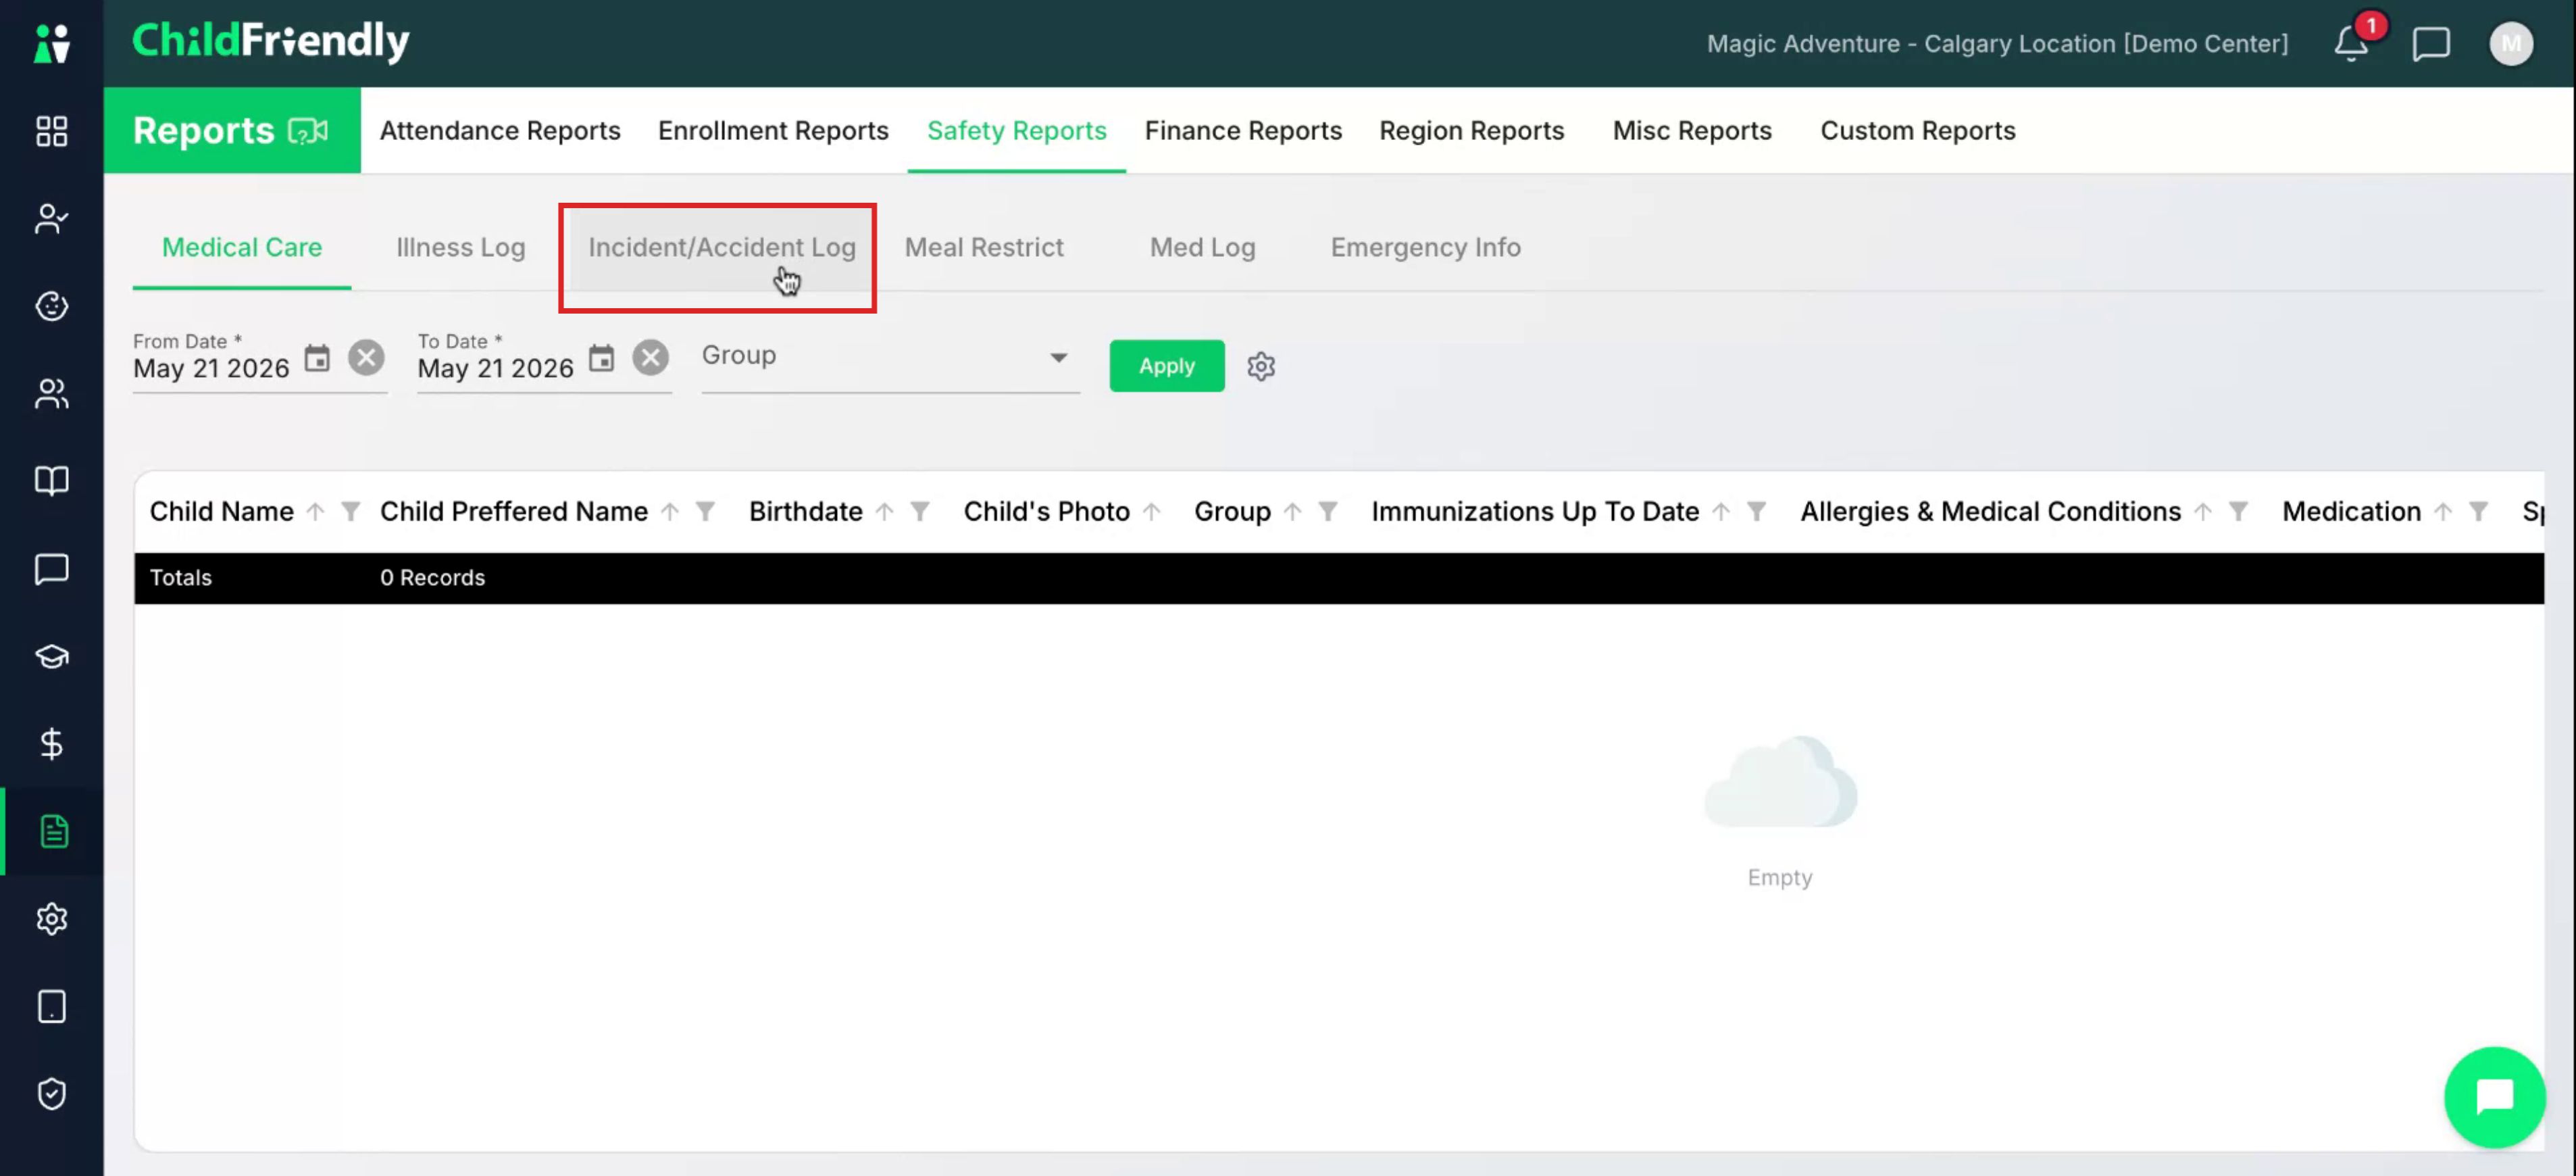Image resolution: width=2576 pixels, height=1176 pixels.
Task: Open the From Date calendar picker
Action: 317,358
